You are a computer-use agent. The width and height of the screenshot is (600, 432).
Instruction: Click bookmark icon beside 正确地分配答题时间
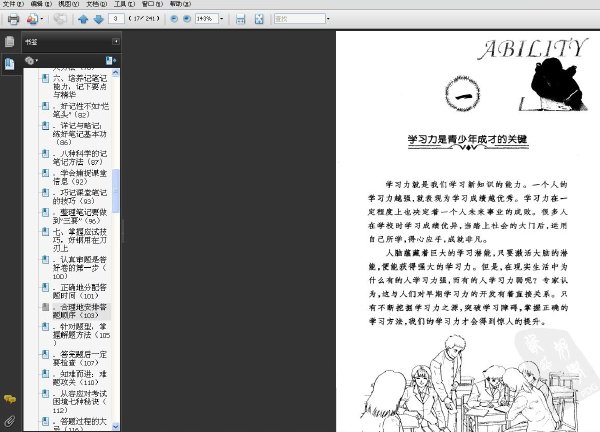(45, 287)
